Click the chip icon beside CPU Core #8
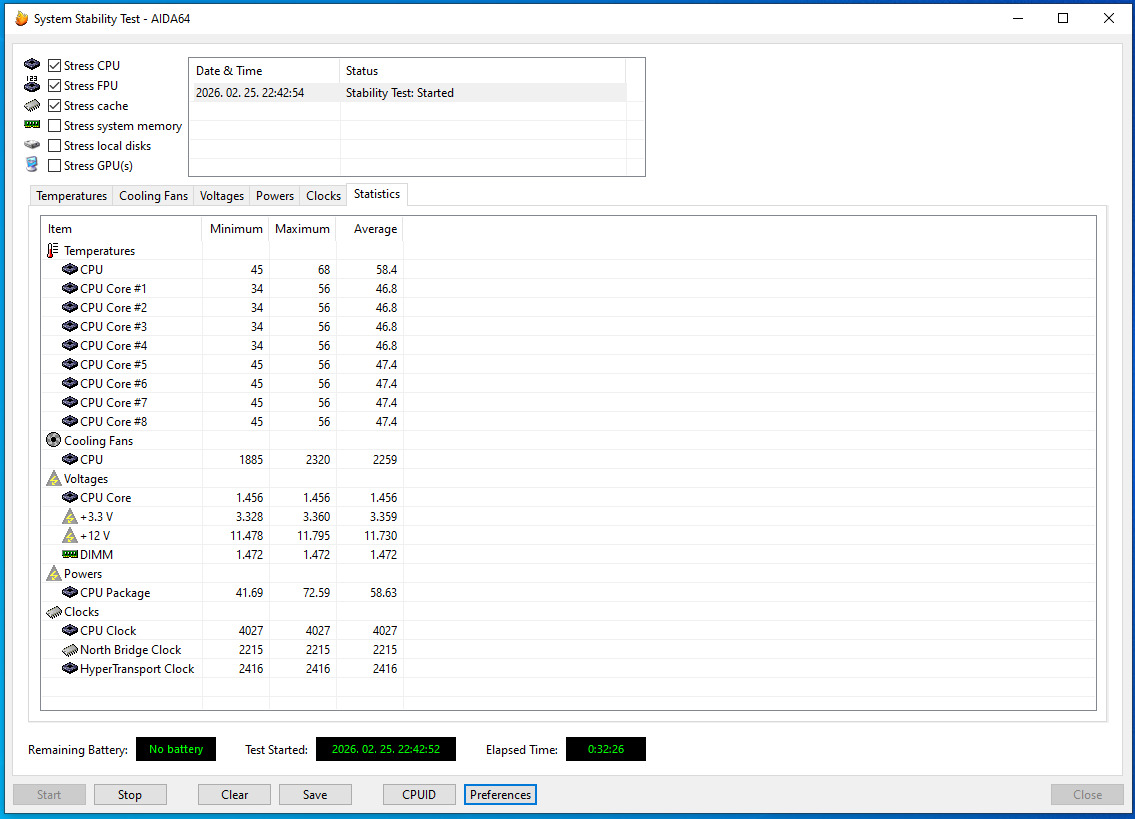Screen dimensions: 1135x819 click(69, 421)
